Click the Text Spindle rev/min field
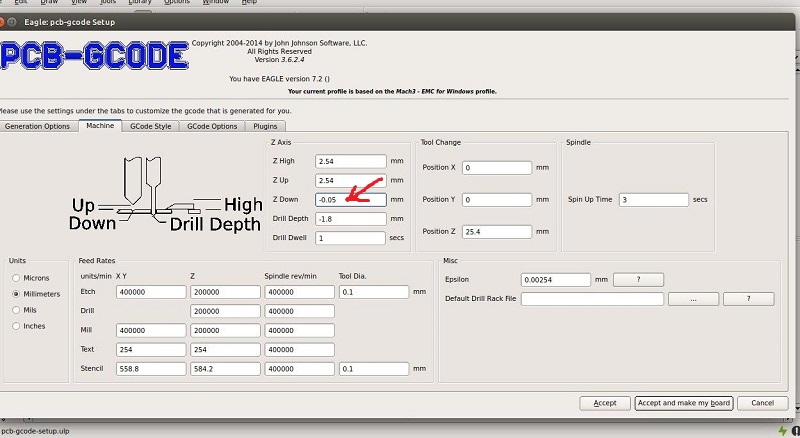Image resolution: width=800 pixels, height=438 pixels. point(299,350)
